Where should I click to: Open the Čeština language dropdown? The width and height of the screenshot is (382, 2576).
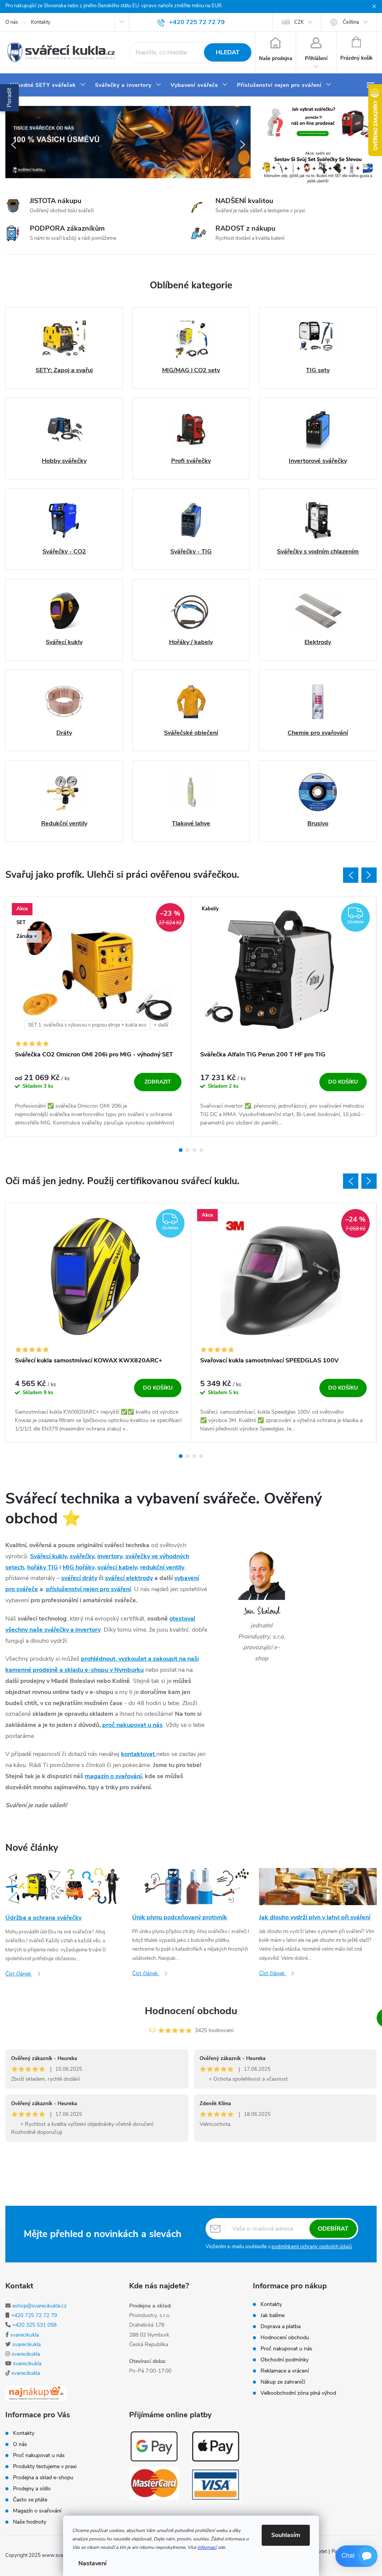pyautogui.click(x=351, y=22)
